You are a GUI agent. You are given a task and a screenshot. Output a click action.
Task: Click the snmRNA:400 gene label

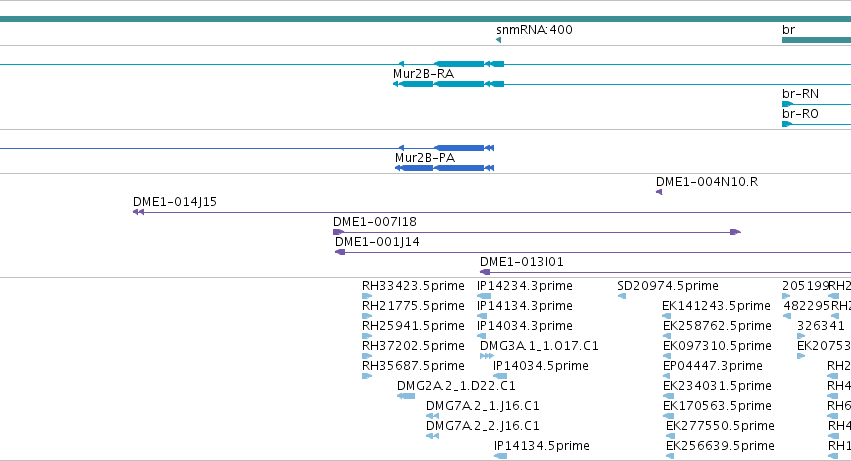point(534,30)
